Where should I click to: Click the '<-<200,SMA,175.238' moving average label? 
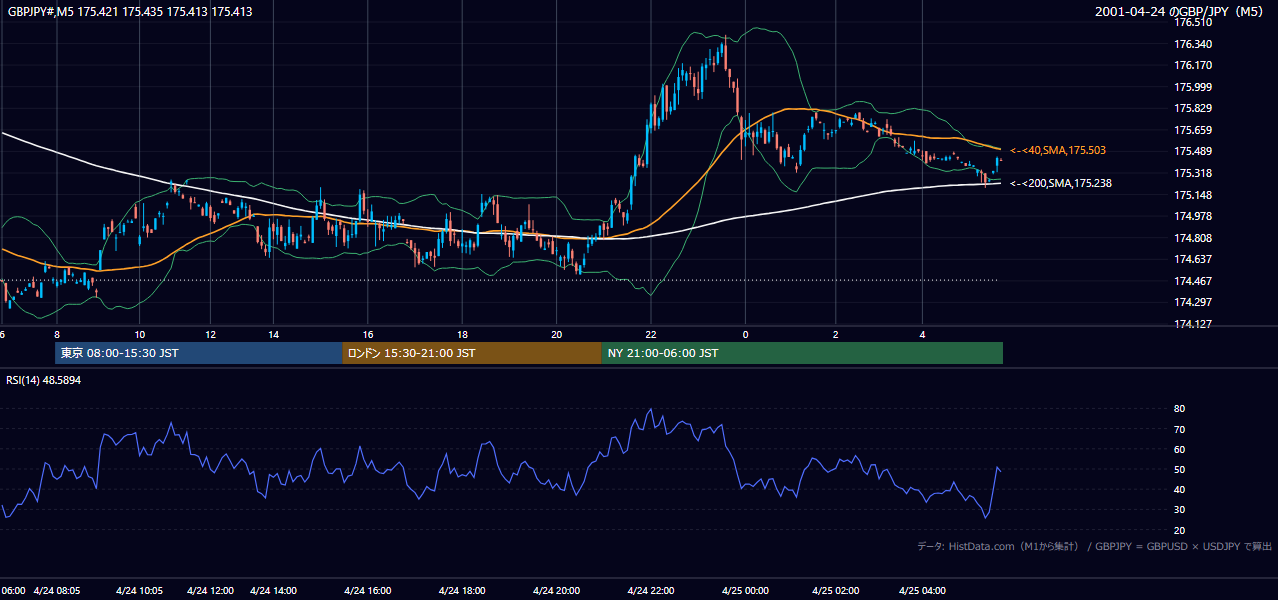tap(1060, 183)
